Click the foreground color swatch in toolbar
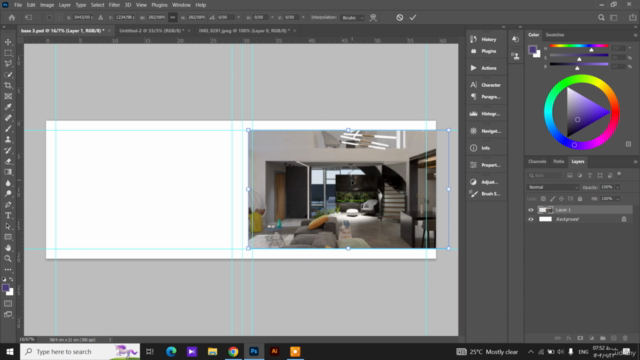The image size is (640, 360). coord(6,288)
